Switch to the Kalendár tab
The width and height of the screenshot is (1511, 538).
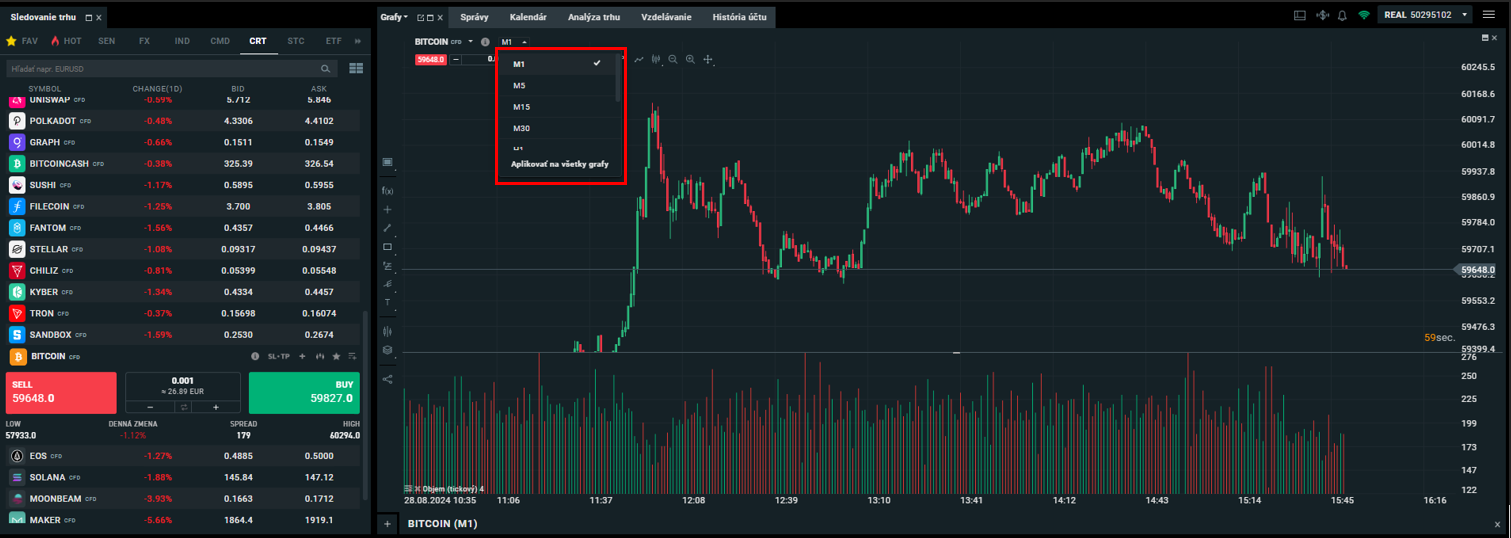[528, 17]
